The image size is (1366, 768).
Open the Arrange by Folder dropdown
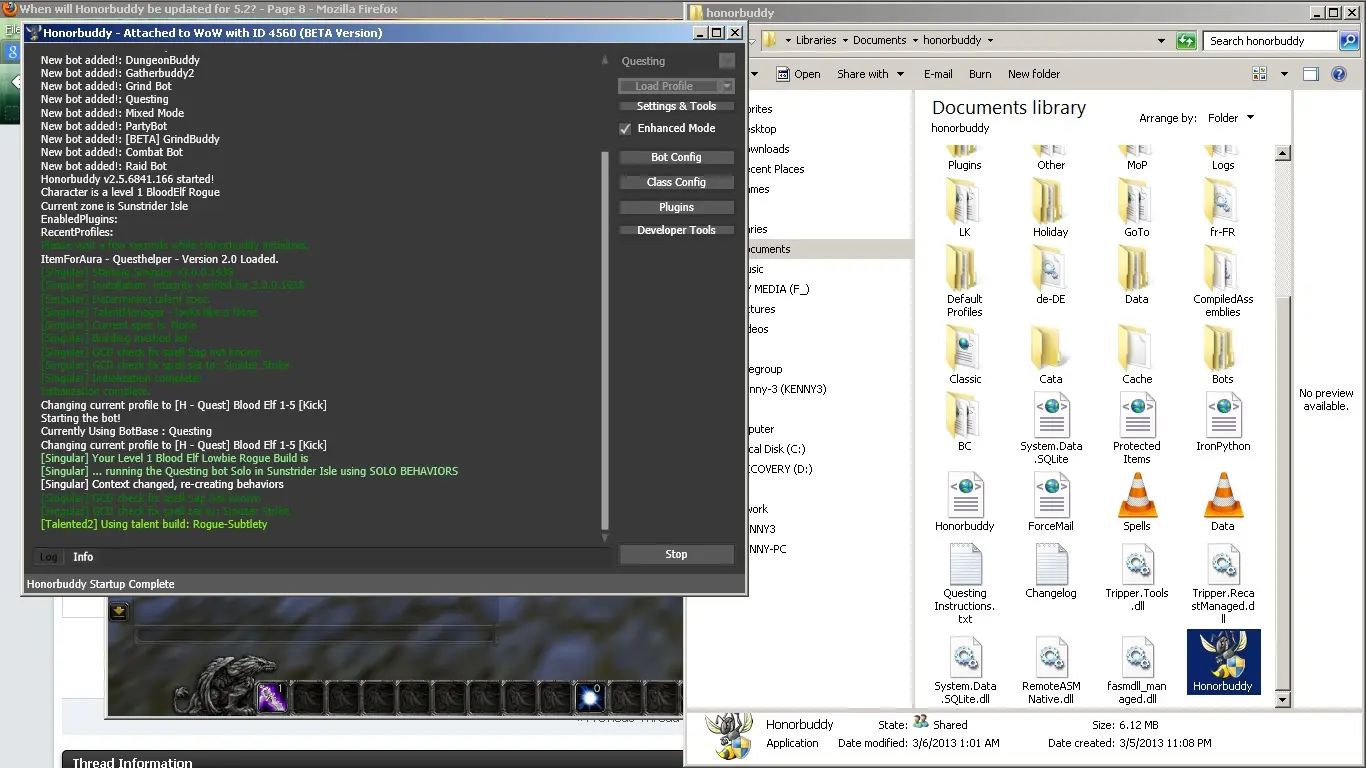coord(1230,118)
